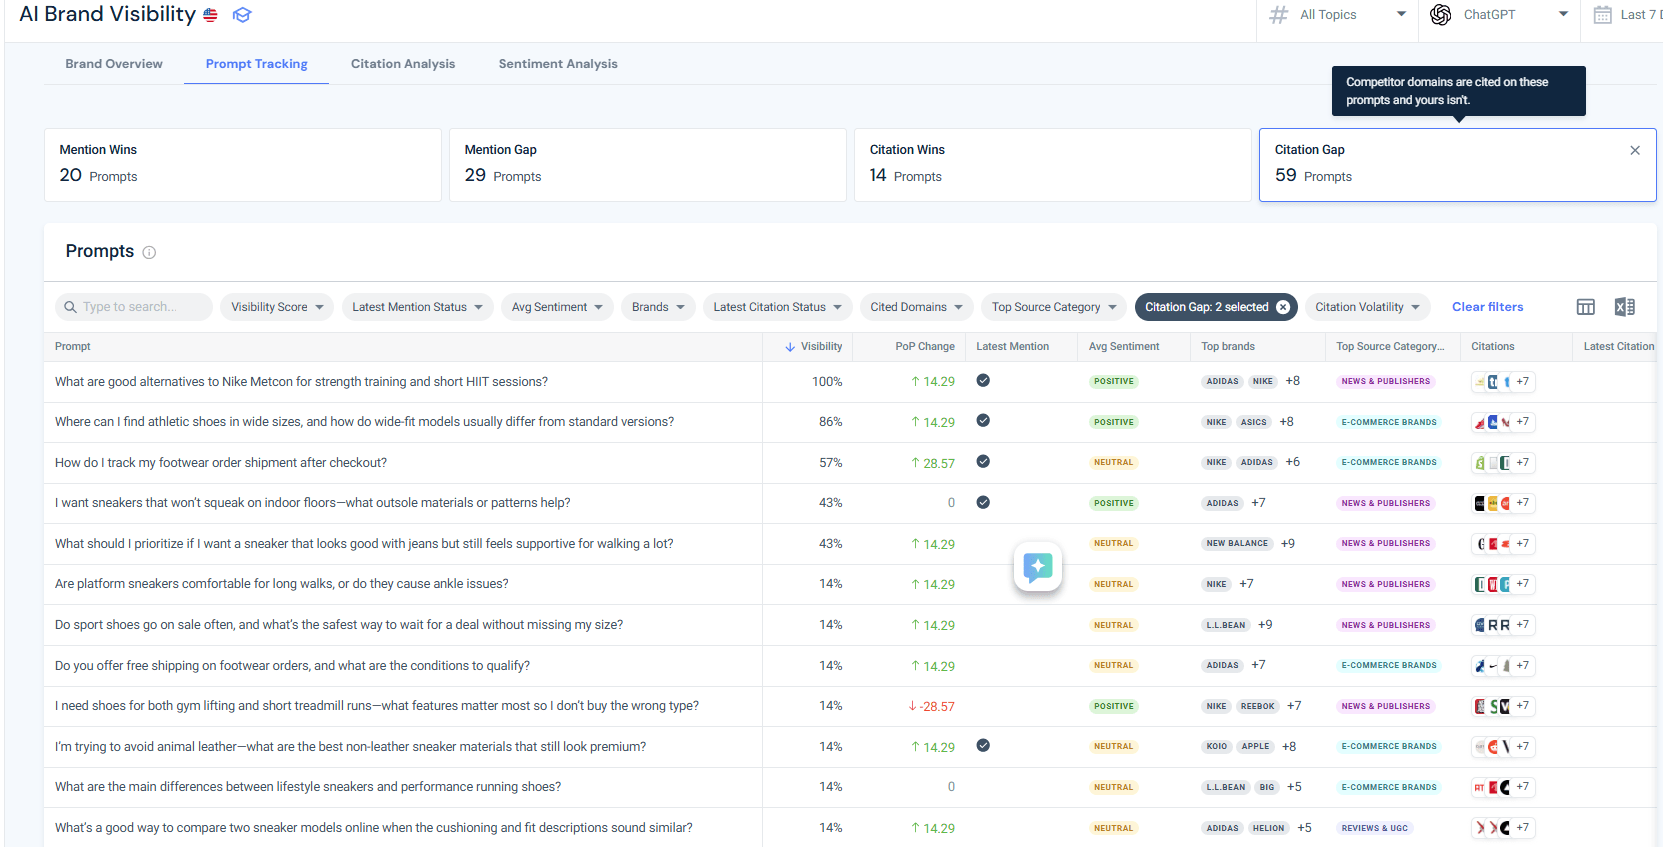Select the Mention Wins 20 Prompts card

coord(243,165)
